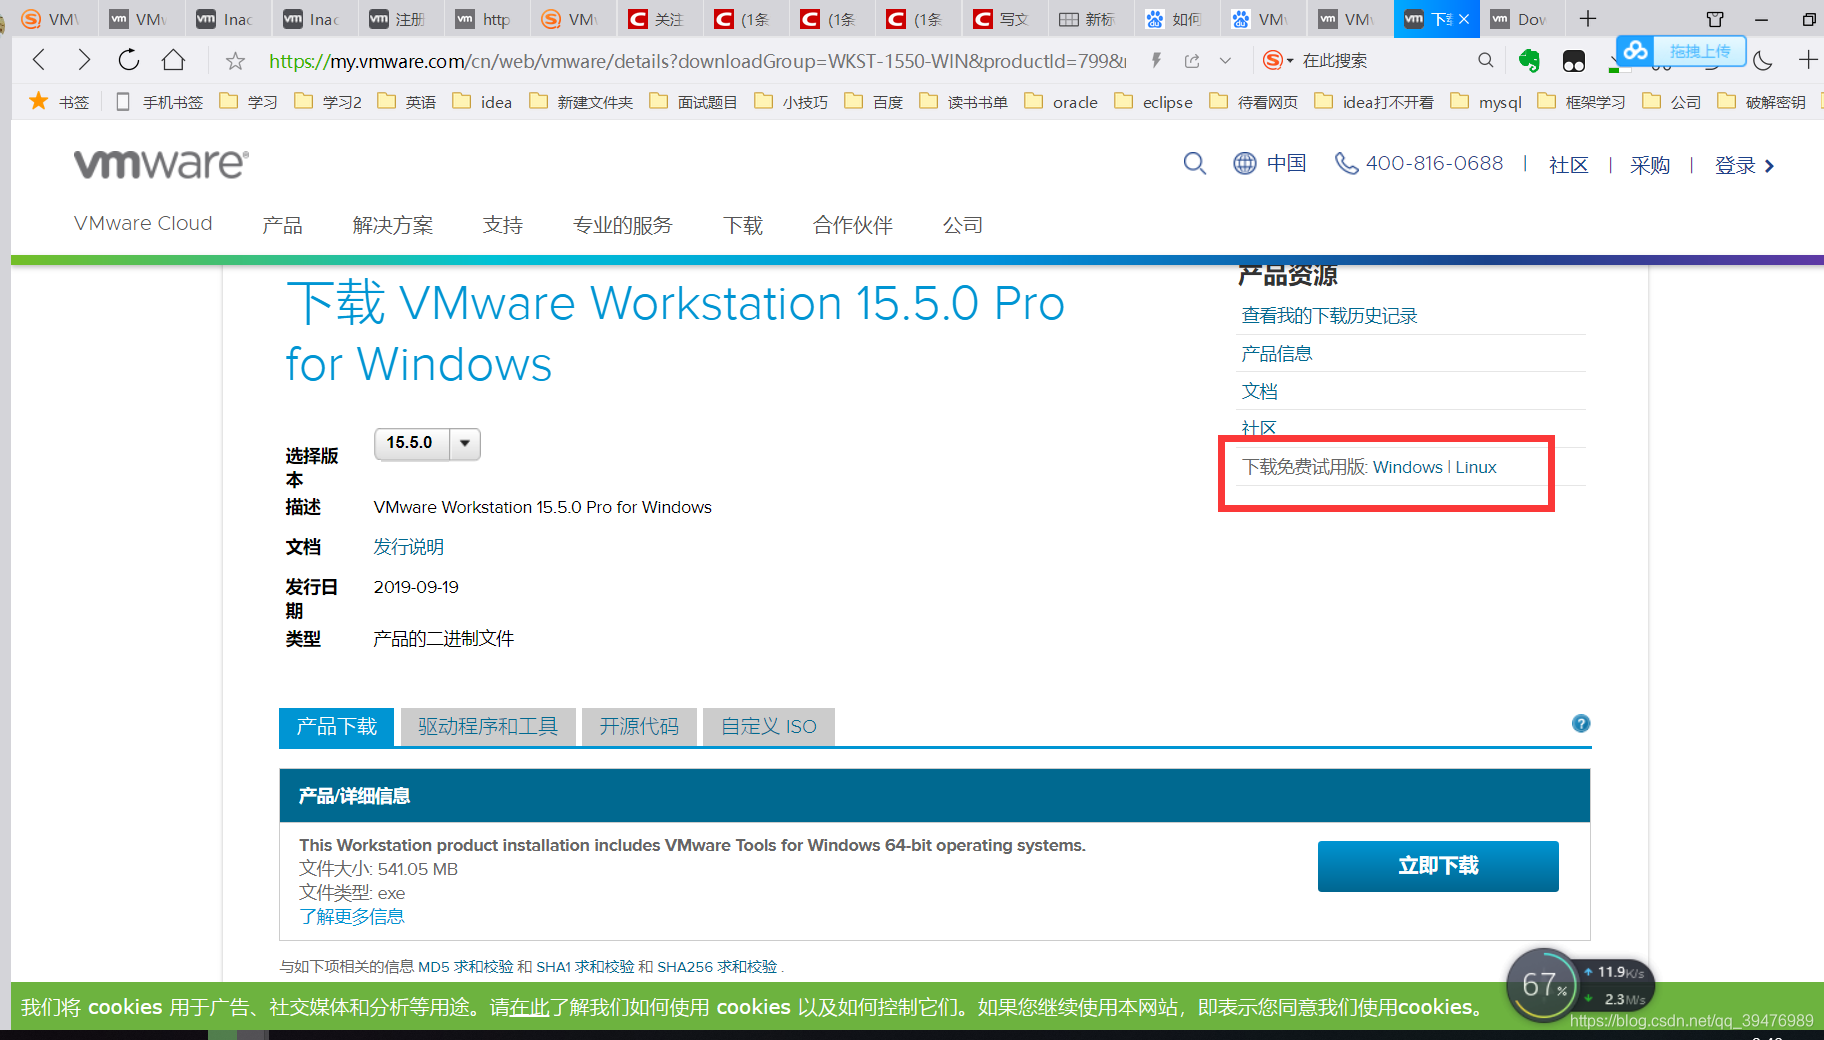The image size is (1824, 1040).
Task: Click the 立即下载 button
Action: [1438, 866]
